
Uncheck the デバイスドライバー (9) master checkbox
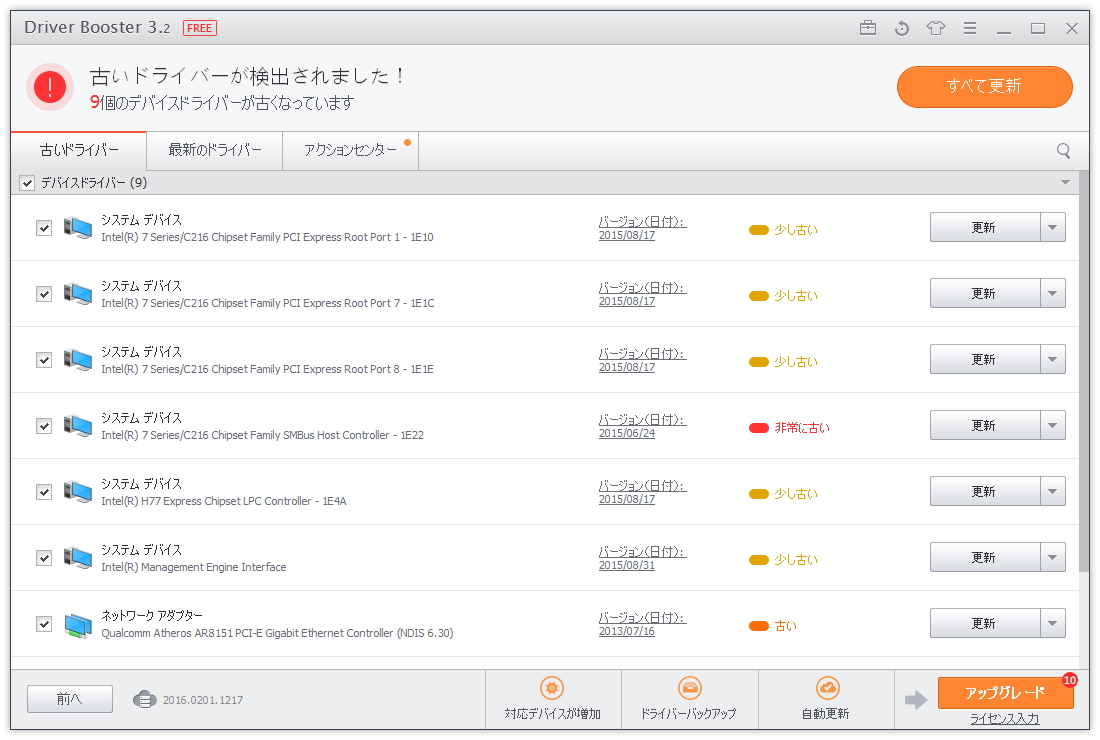point(26,183)
